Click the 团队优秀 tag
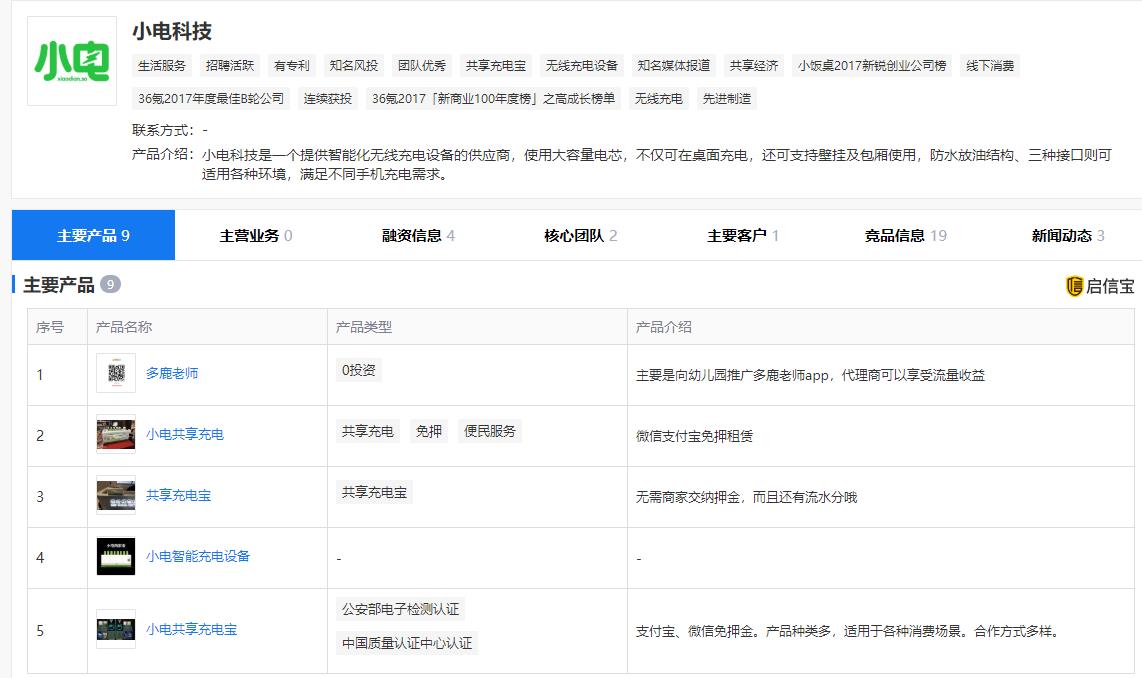 pyautogui.click(x=422, y=66)
